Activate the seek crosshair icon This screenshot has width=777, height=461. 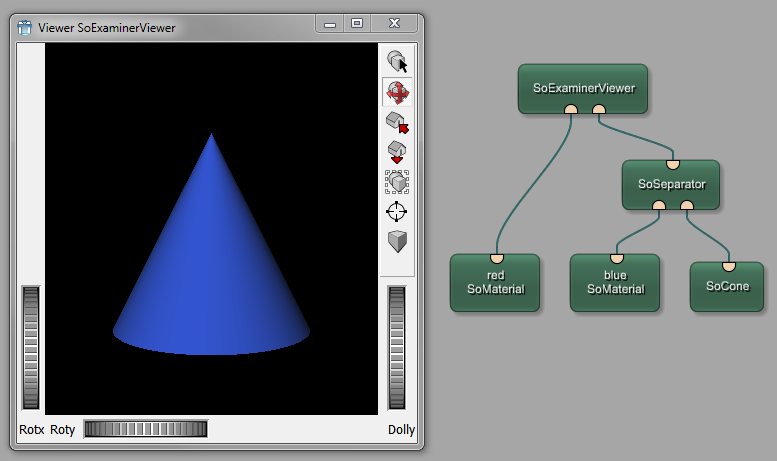click(x=397, y=212)
